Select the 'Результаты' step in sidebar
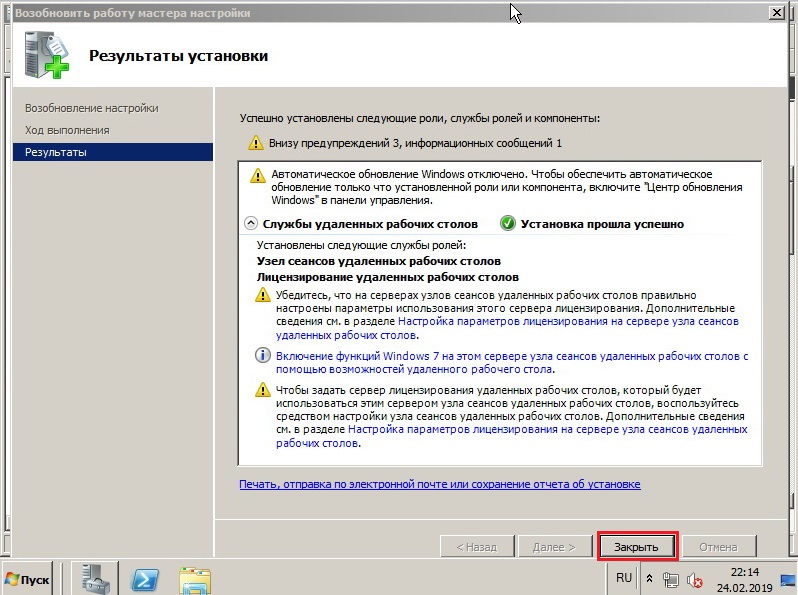This screenshot has width=798, height=595. pyautogui.click(x=56, y=152)
